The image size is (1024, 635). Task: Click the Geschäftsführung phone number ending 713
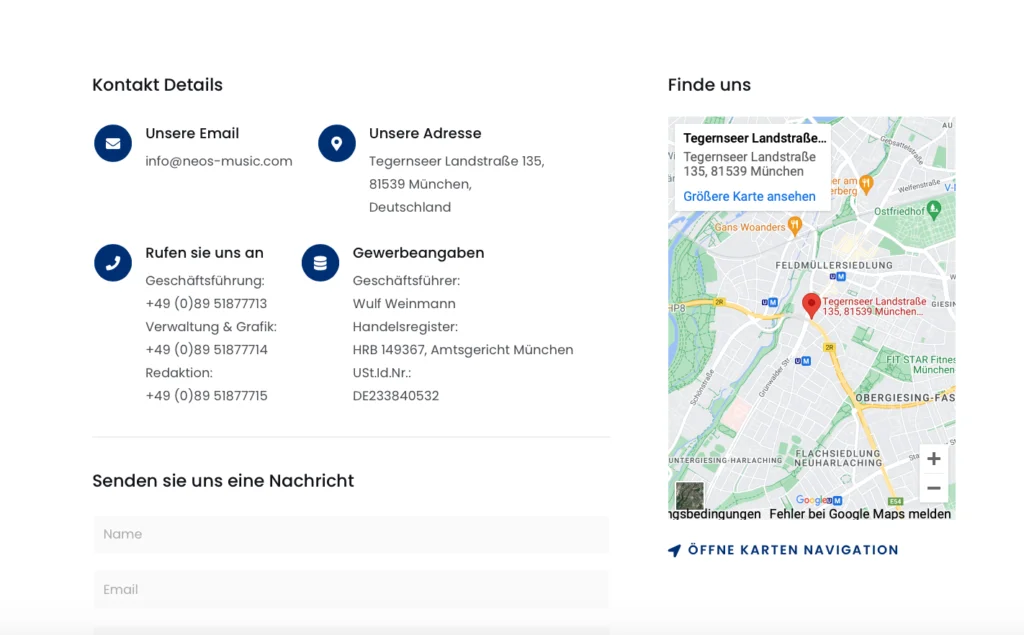click(x=206, y=304)
